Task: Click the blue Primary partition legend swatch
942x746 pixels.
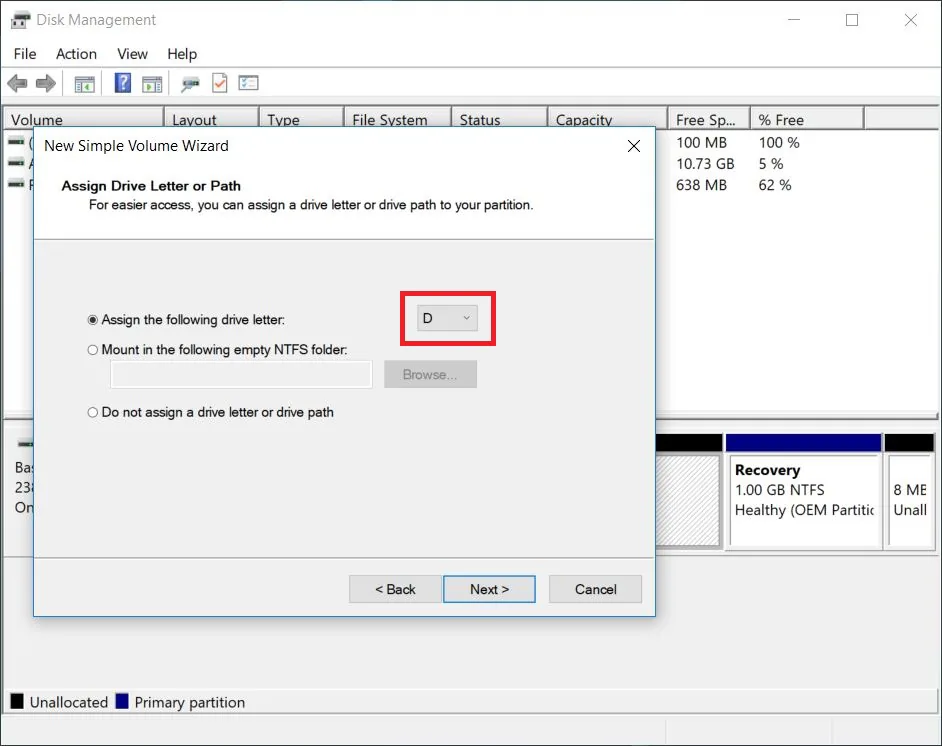Action: pos(122,701)
